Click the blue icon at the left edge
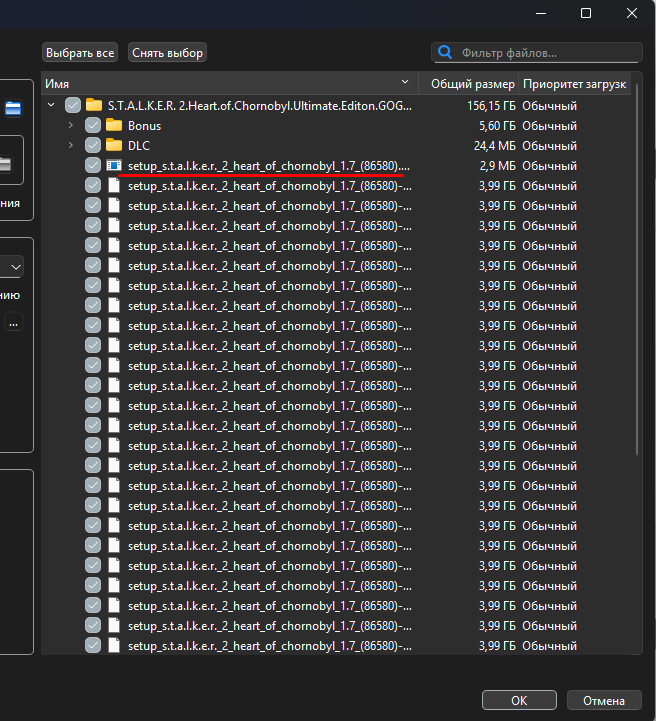 point(13,109)
